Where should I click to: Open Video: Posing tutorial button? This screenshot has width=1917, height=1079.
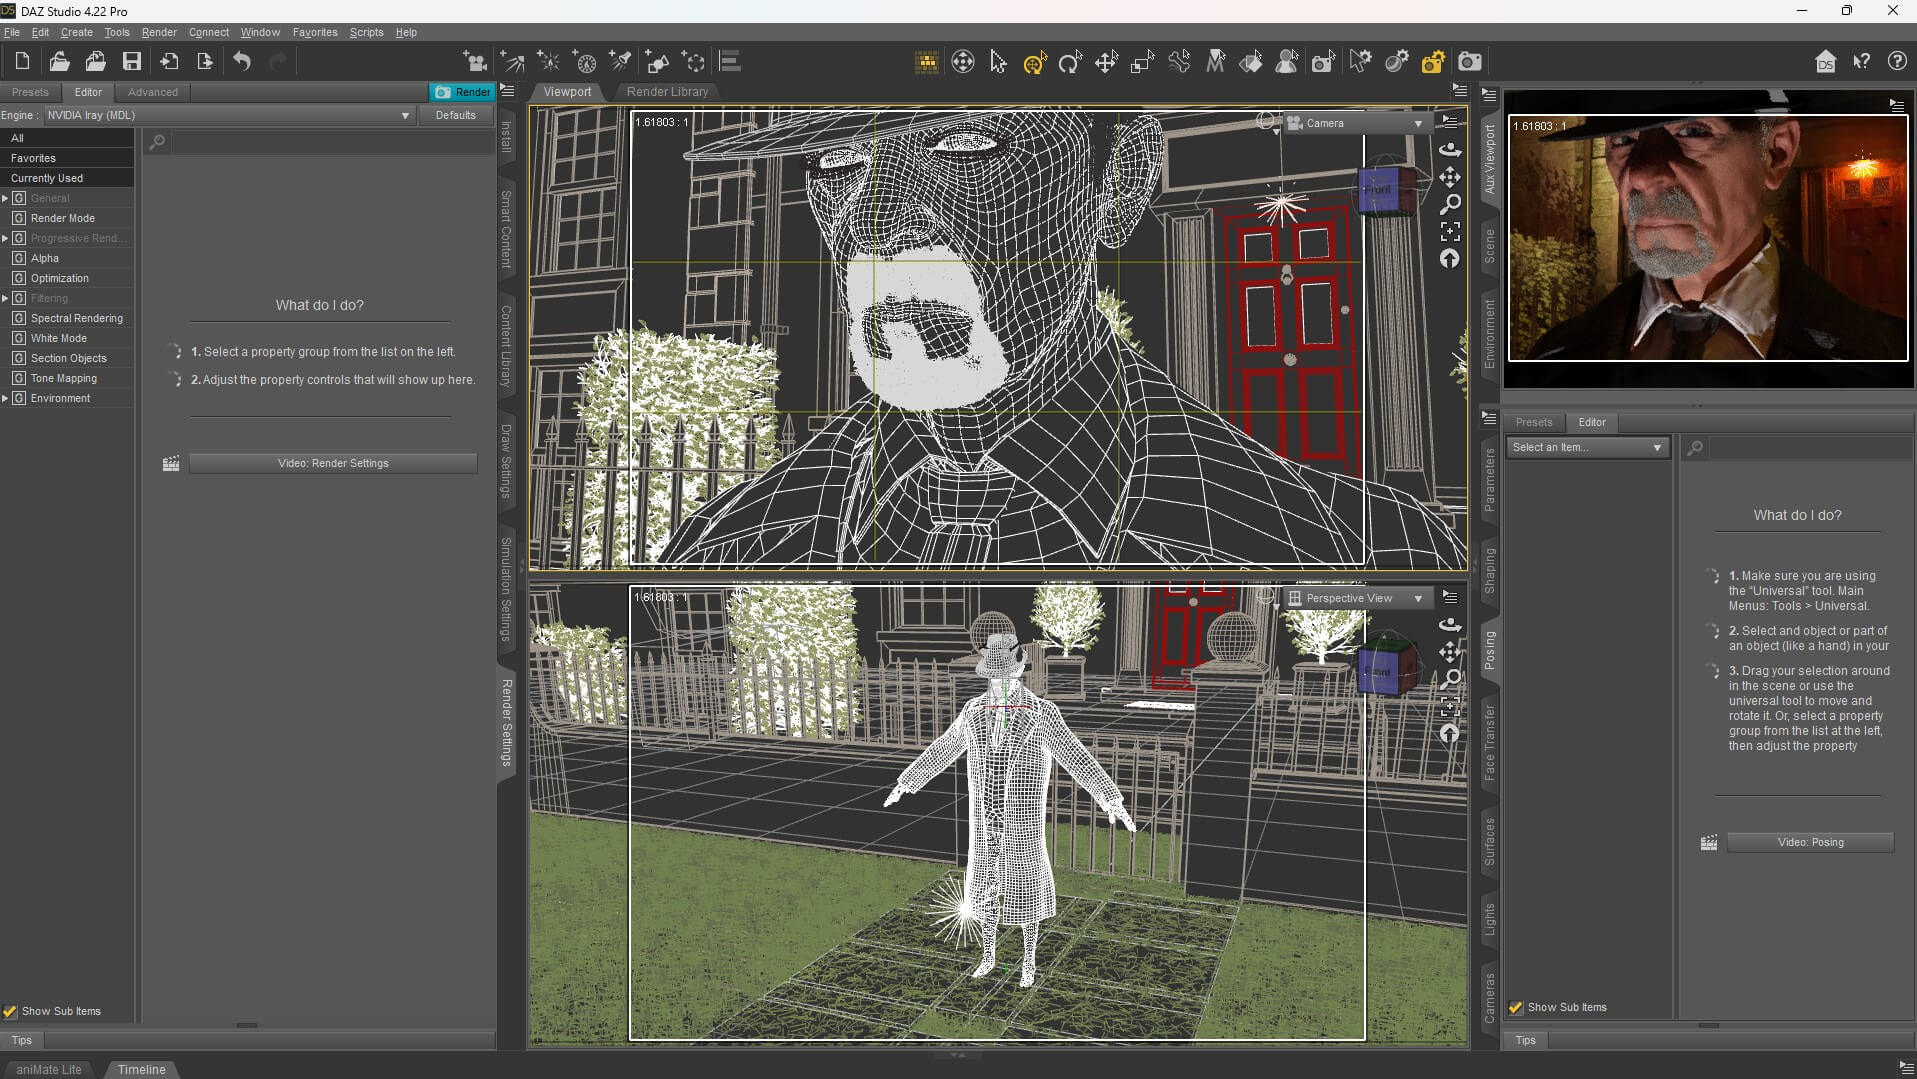click(1810, 842)
